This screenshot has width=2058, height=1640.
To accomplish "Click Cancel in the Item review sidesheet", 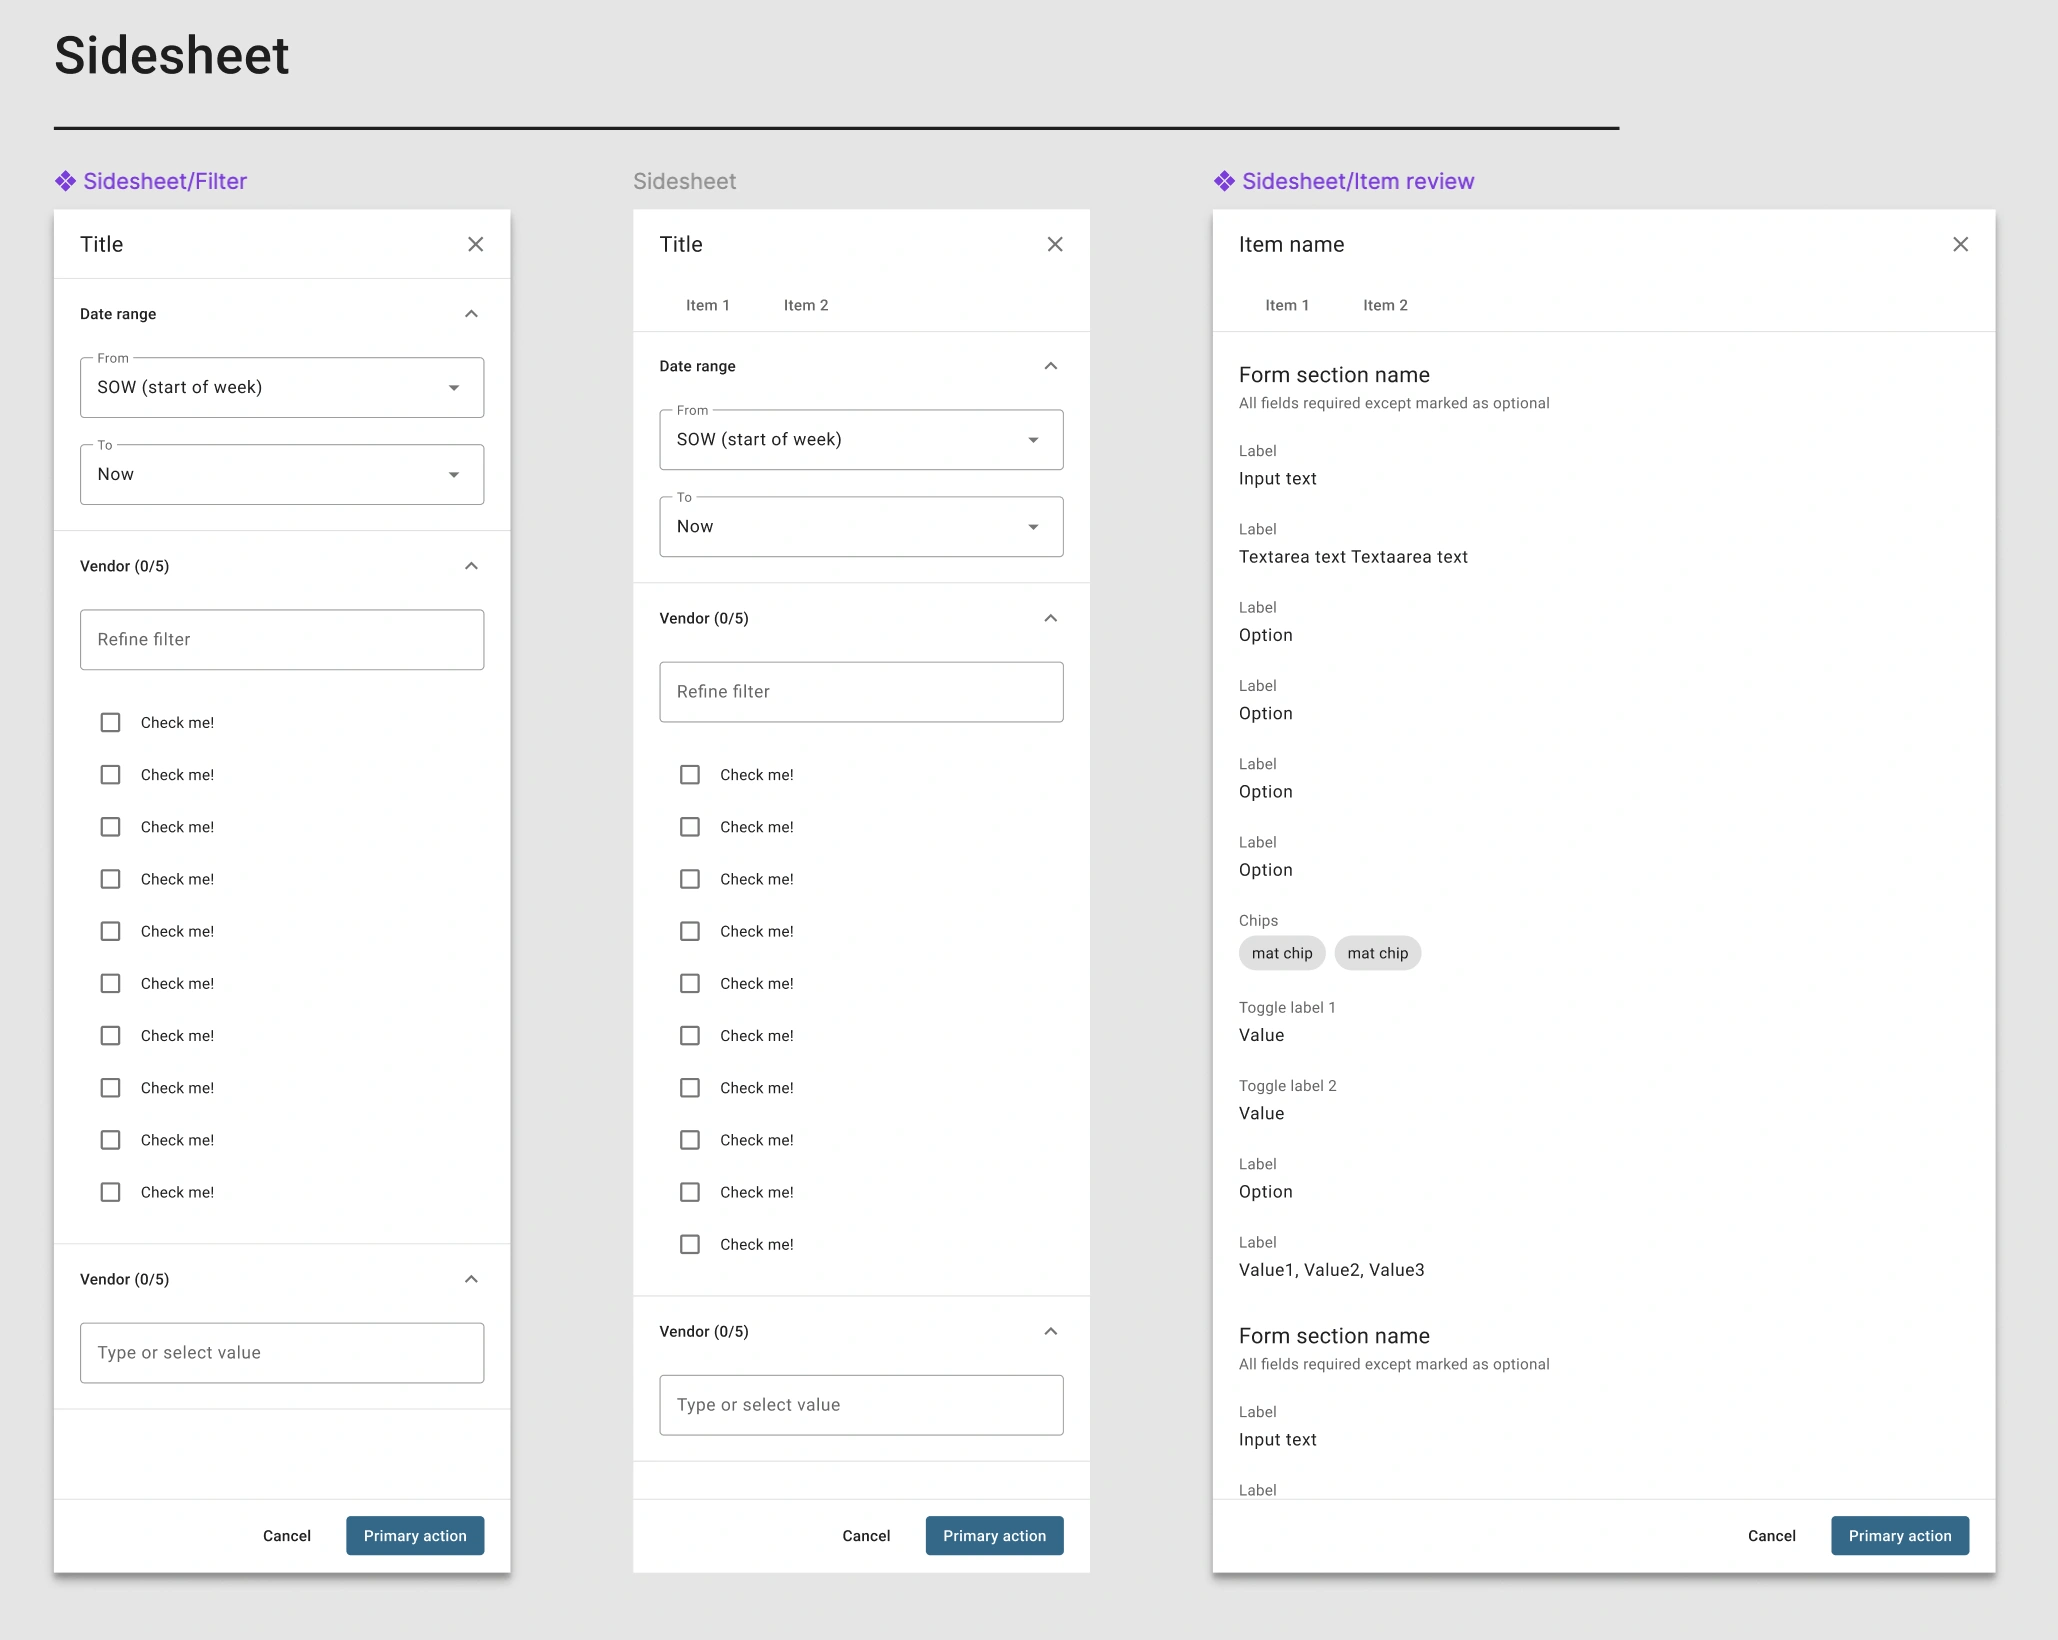I will 1772,1536.
